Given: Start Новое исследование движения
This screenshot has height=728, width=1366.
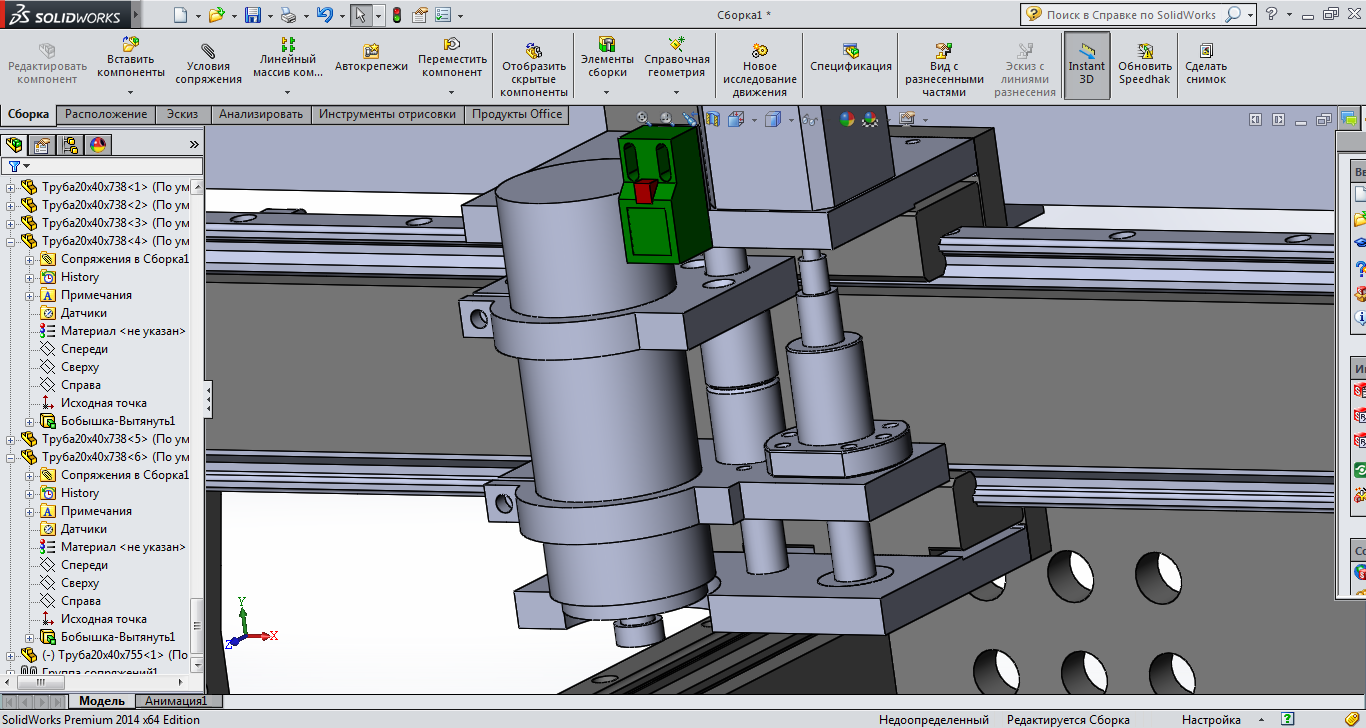Looking at the screenshot, I should click(759, 50).
